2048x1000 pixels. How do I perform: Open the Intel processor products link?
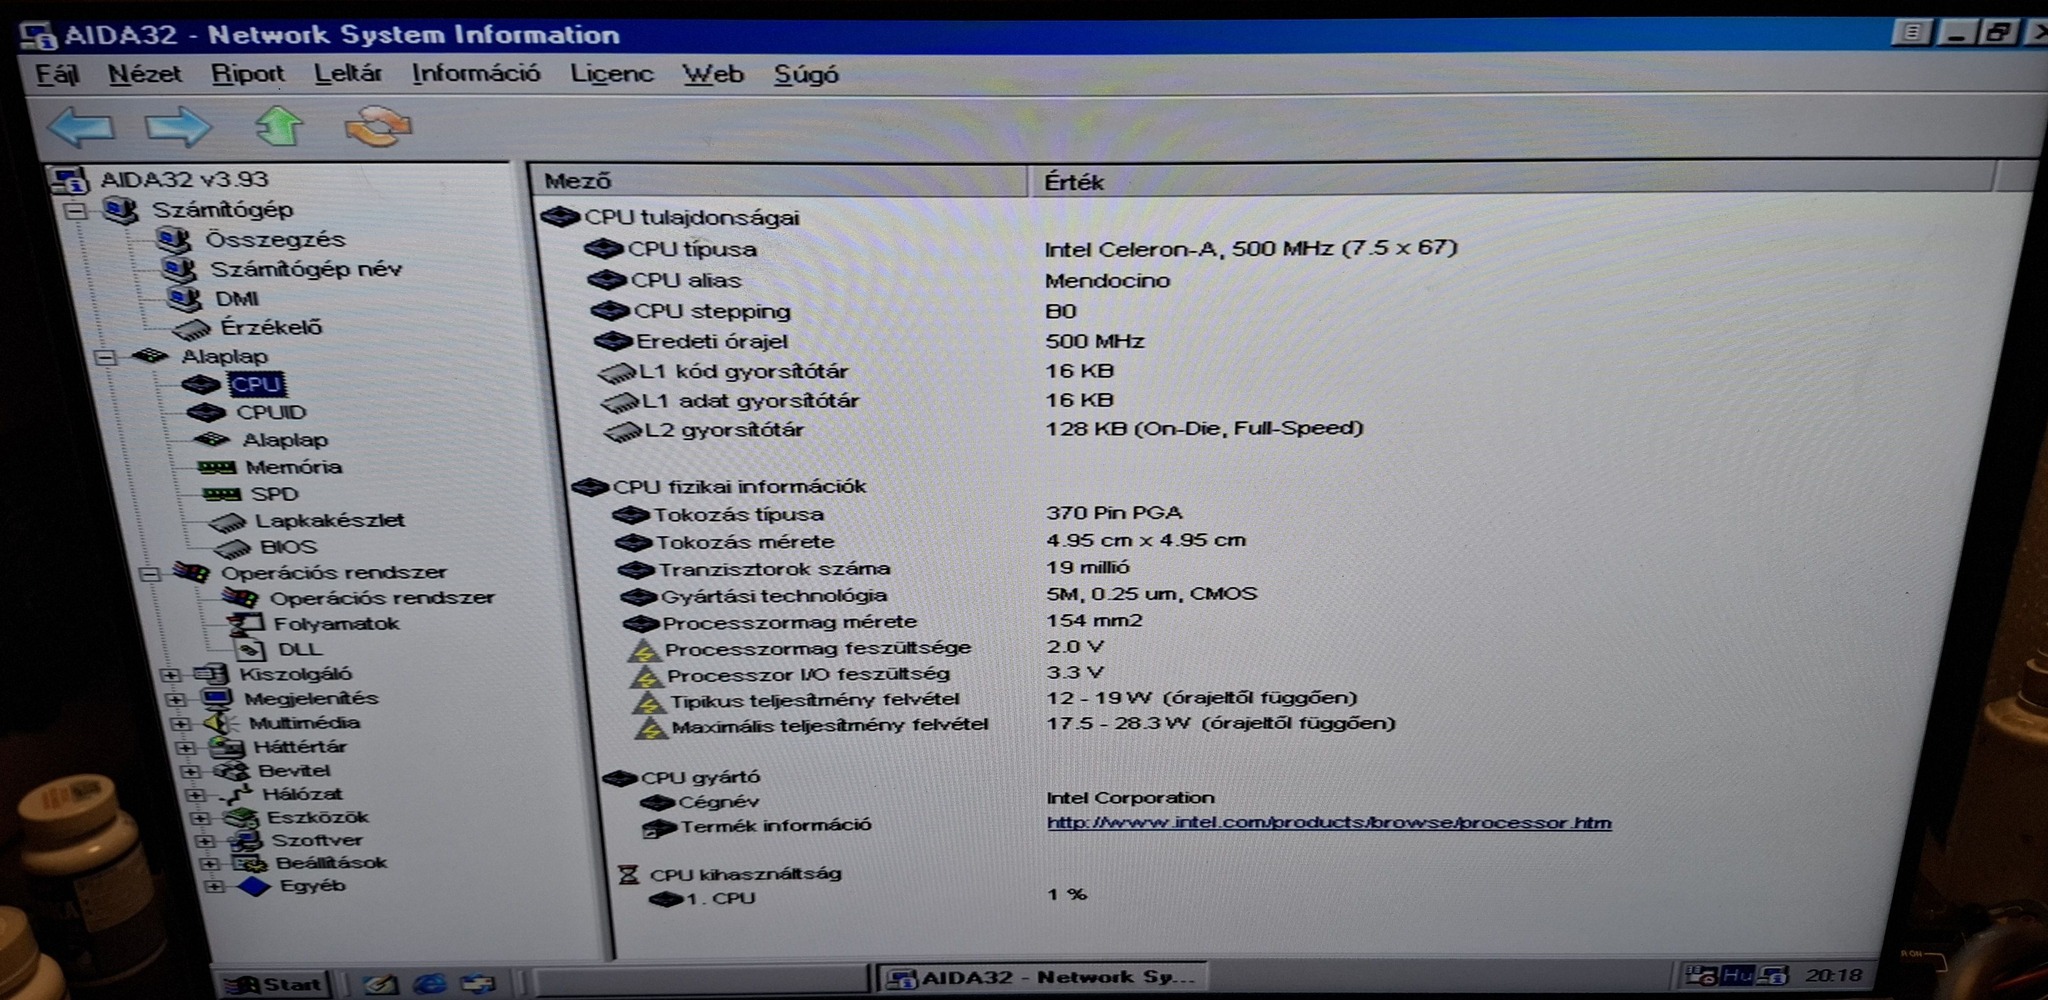pyautogui.click(x=1328, y=823)
